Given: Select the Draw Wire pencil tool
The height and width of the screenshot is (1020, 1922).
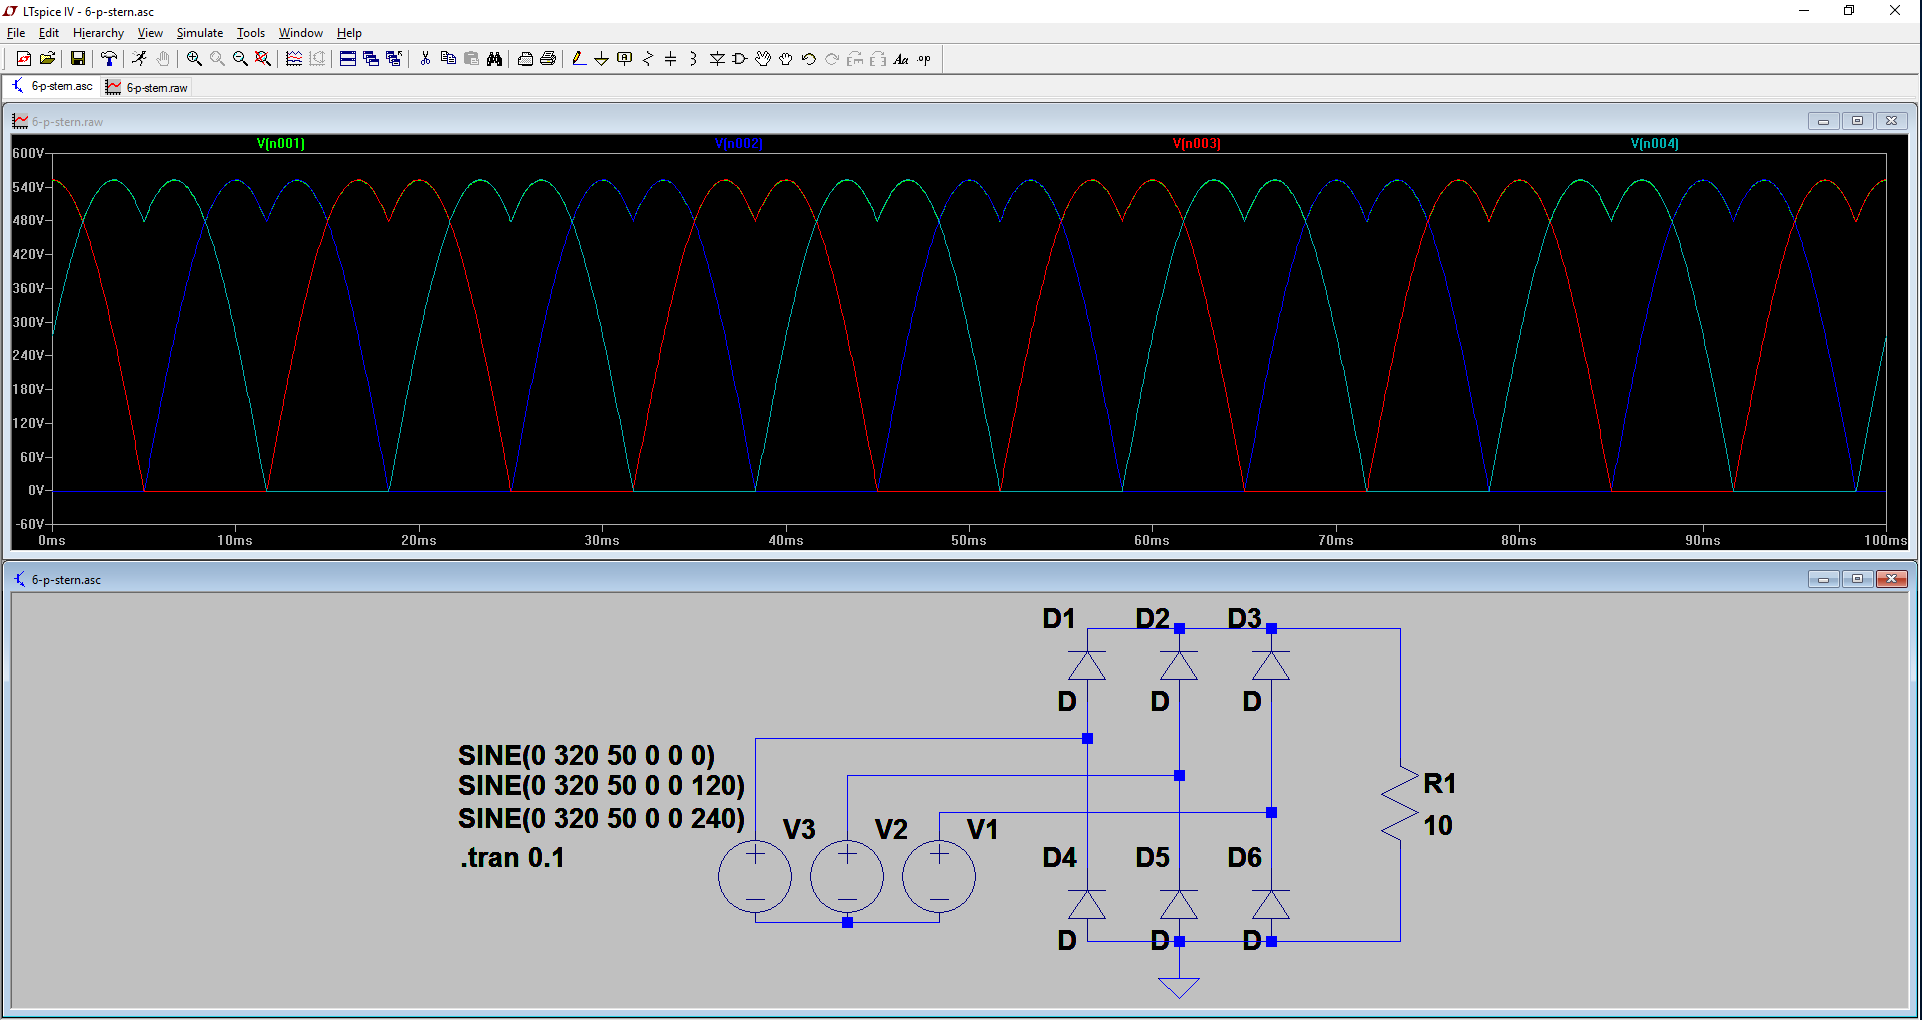Looking at the screenshot, I should point(579,59).
